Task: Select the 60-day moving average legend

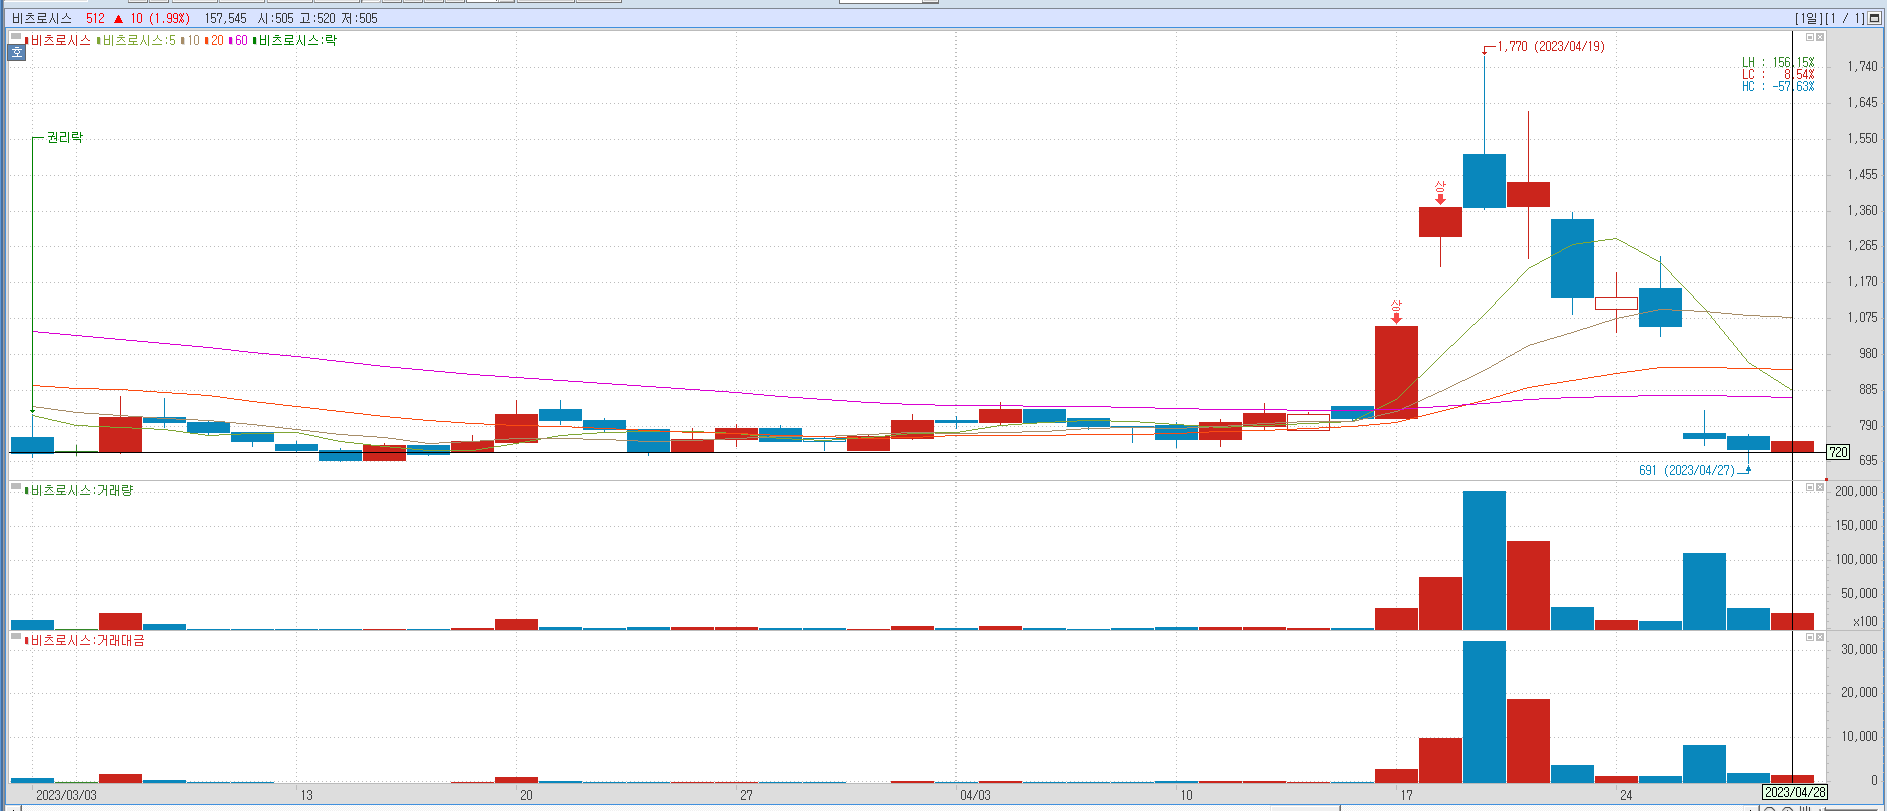Action: tap(241, 41)
